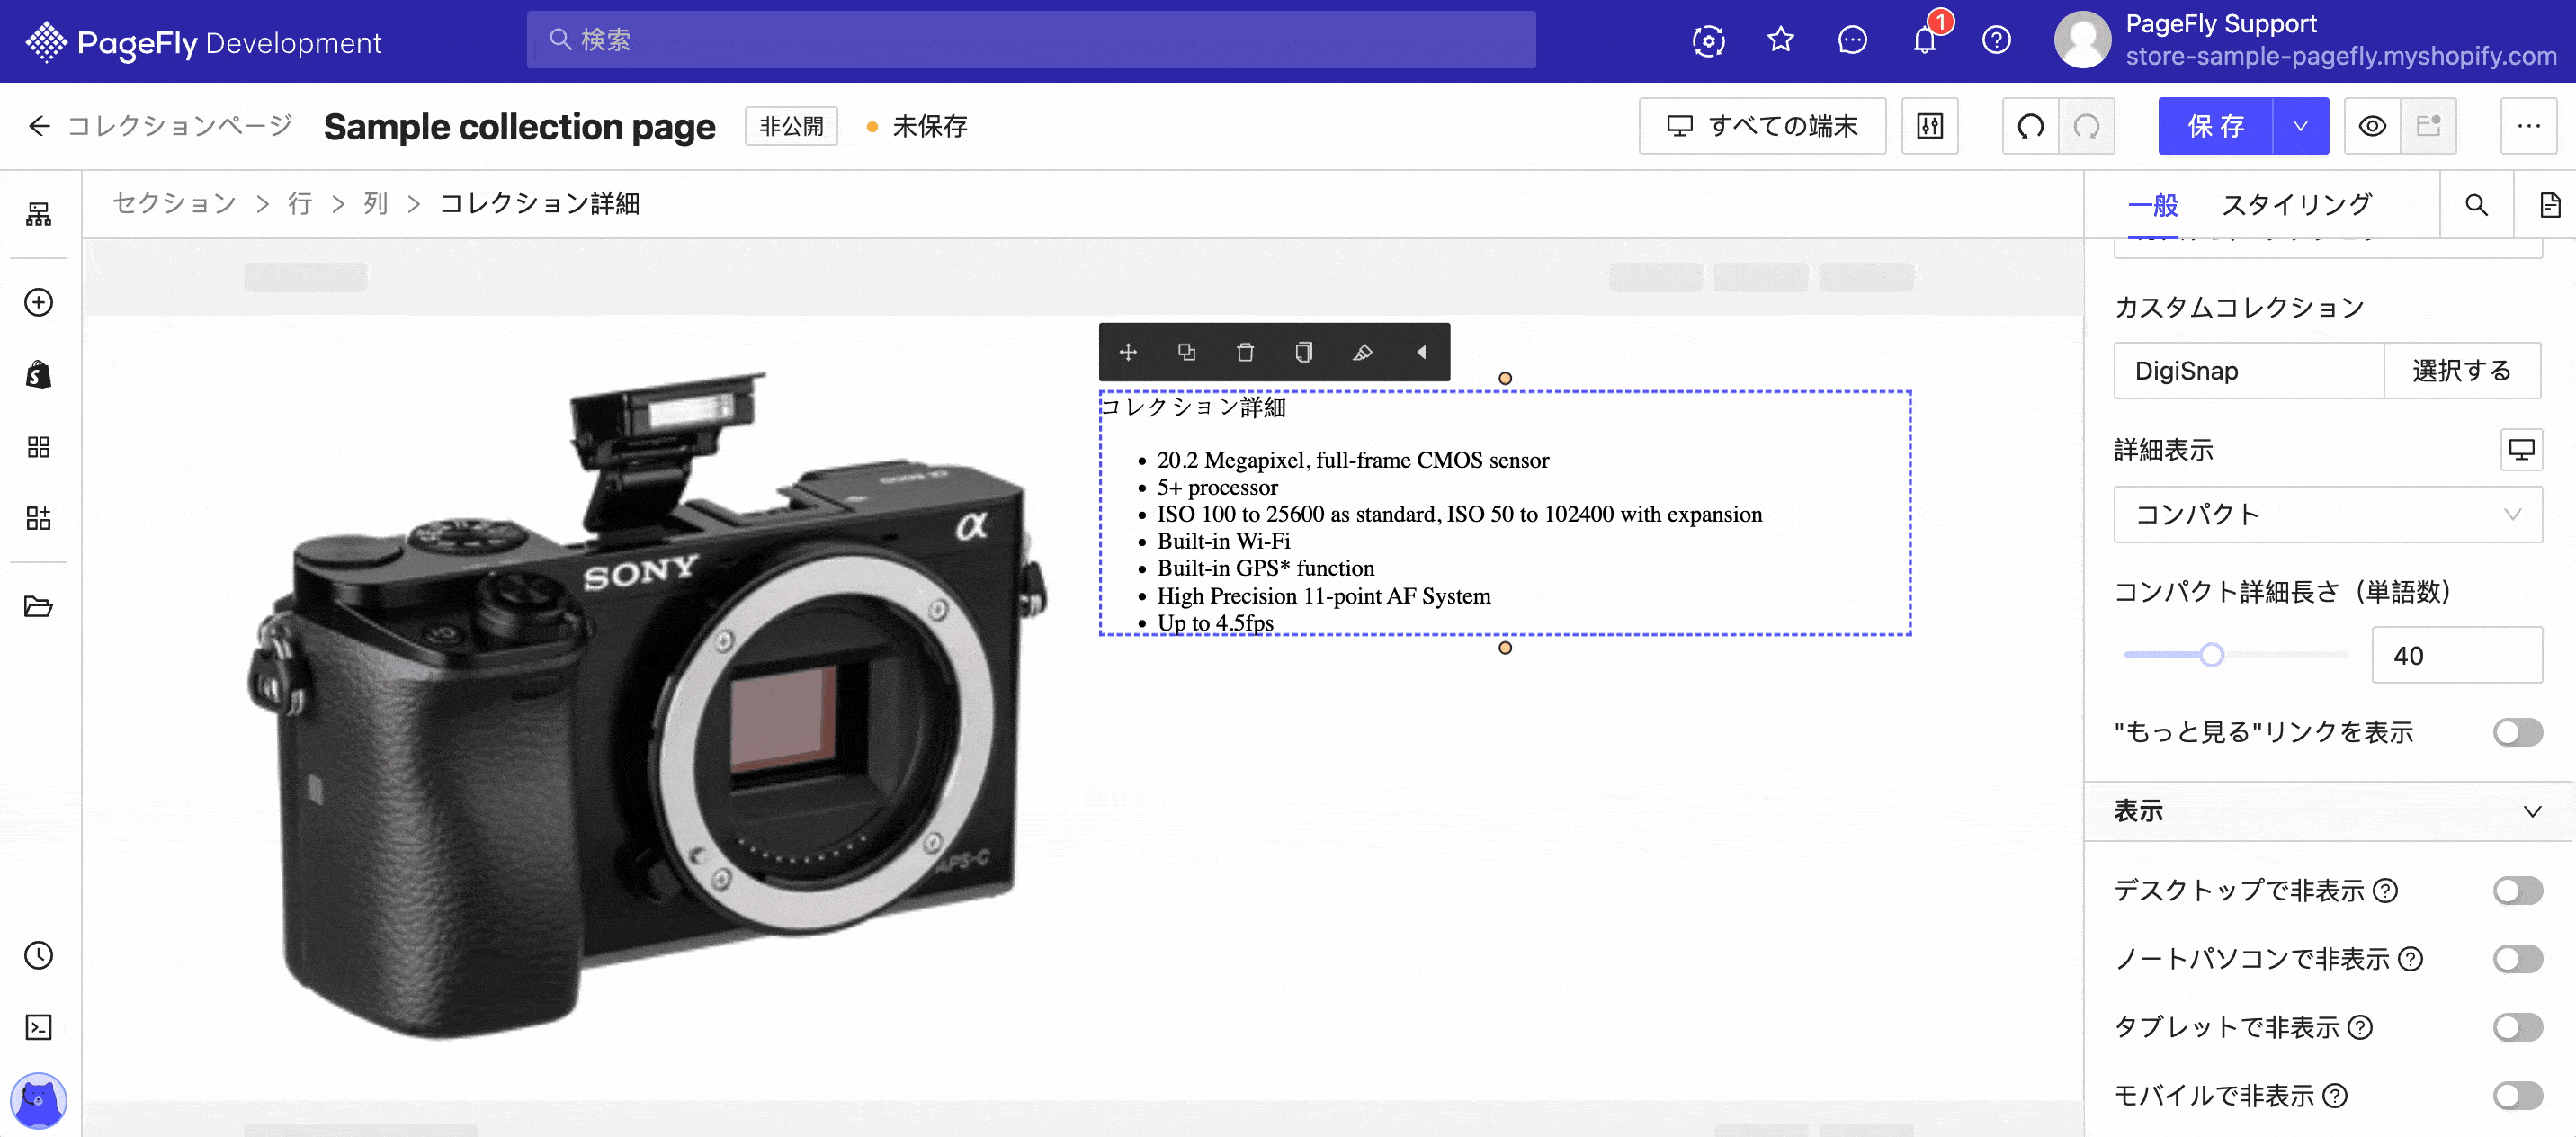The image size is (2576, 1137).
Task: Open the four-square grid sections icon
Action: (x=38, y=447)
